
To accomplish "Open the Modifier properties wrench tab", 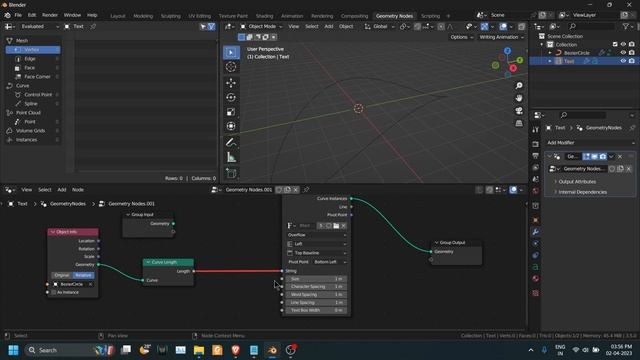I will coord(536,232).
